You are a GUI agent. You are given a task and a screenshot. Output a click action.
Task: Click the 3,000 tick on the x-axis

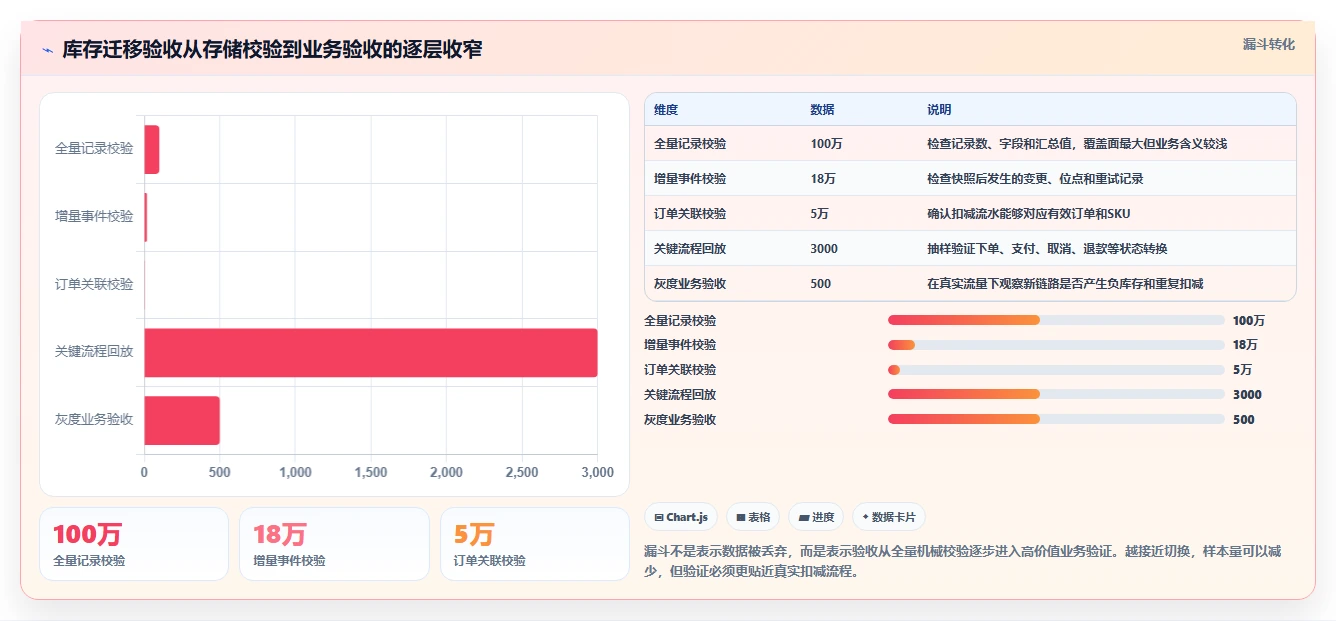pos(597,472)
